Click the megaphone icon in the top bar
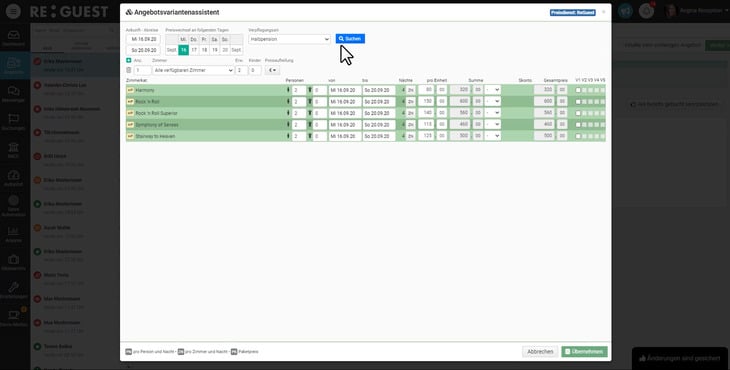The height and width of the screenshot is (370, 730). [x=625, y=11]
